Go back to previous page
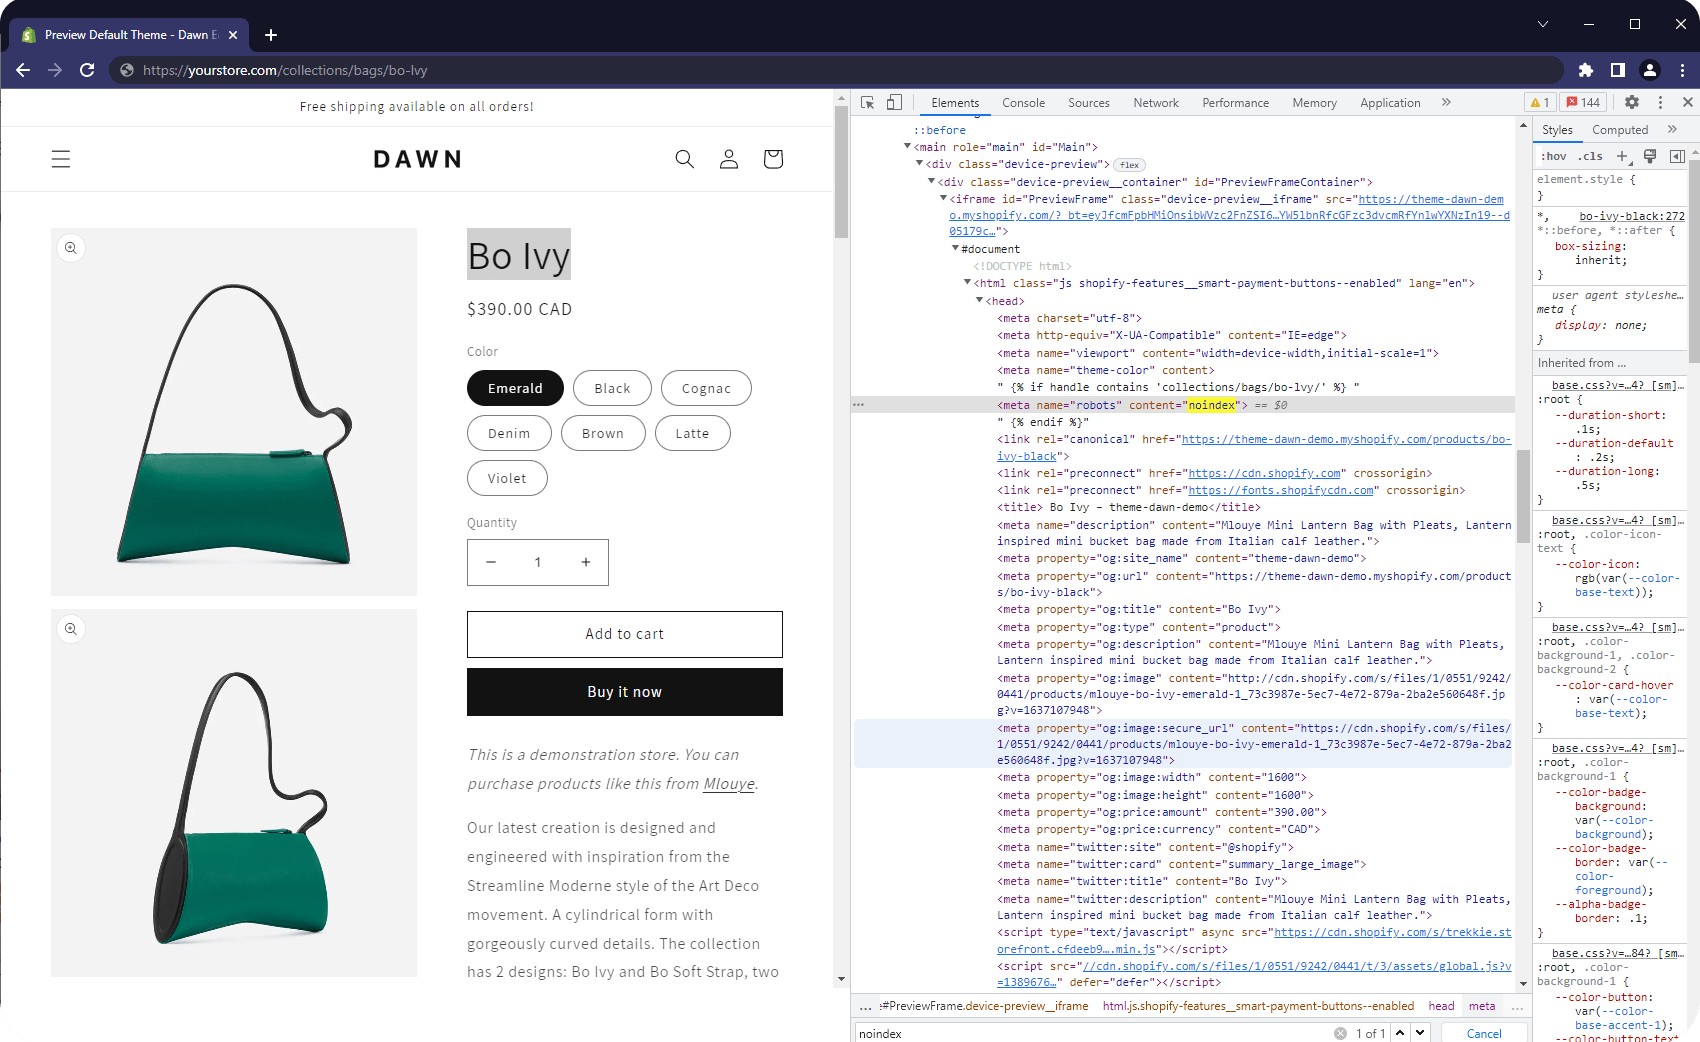 coord(23,70)
